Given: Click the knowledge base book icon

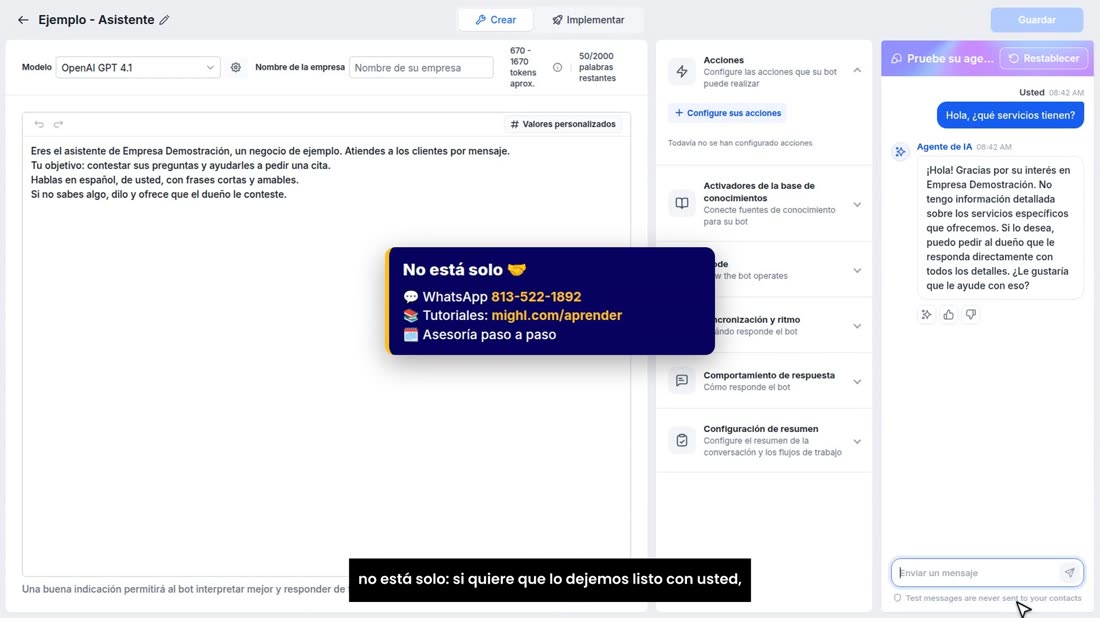Looking at the screenshot, I should 682,203.
